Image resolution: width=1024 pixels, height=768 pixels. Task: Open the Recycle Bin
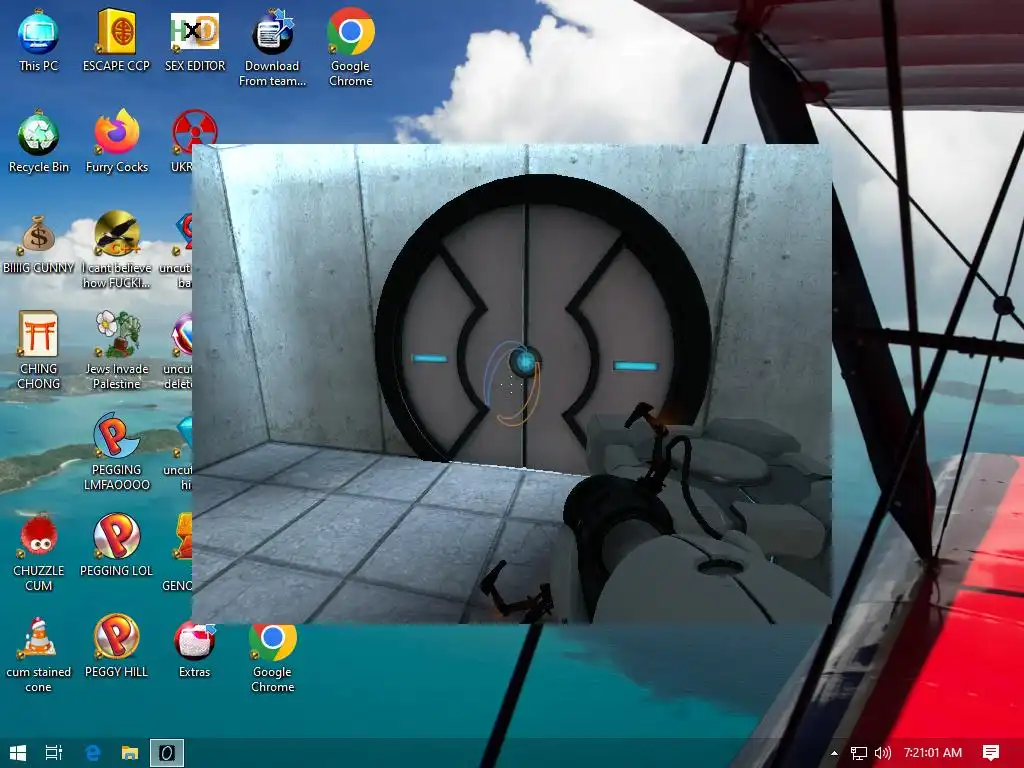38,142
